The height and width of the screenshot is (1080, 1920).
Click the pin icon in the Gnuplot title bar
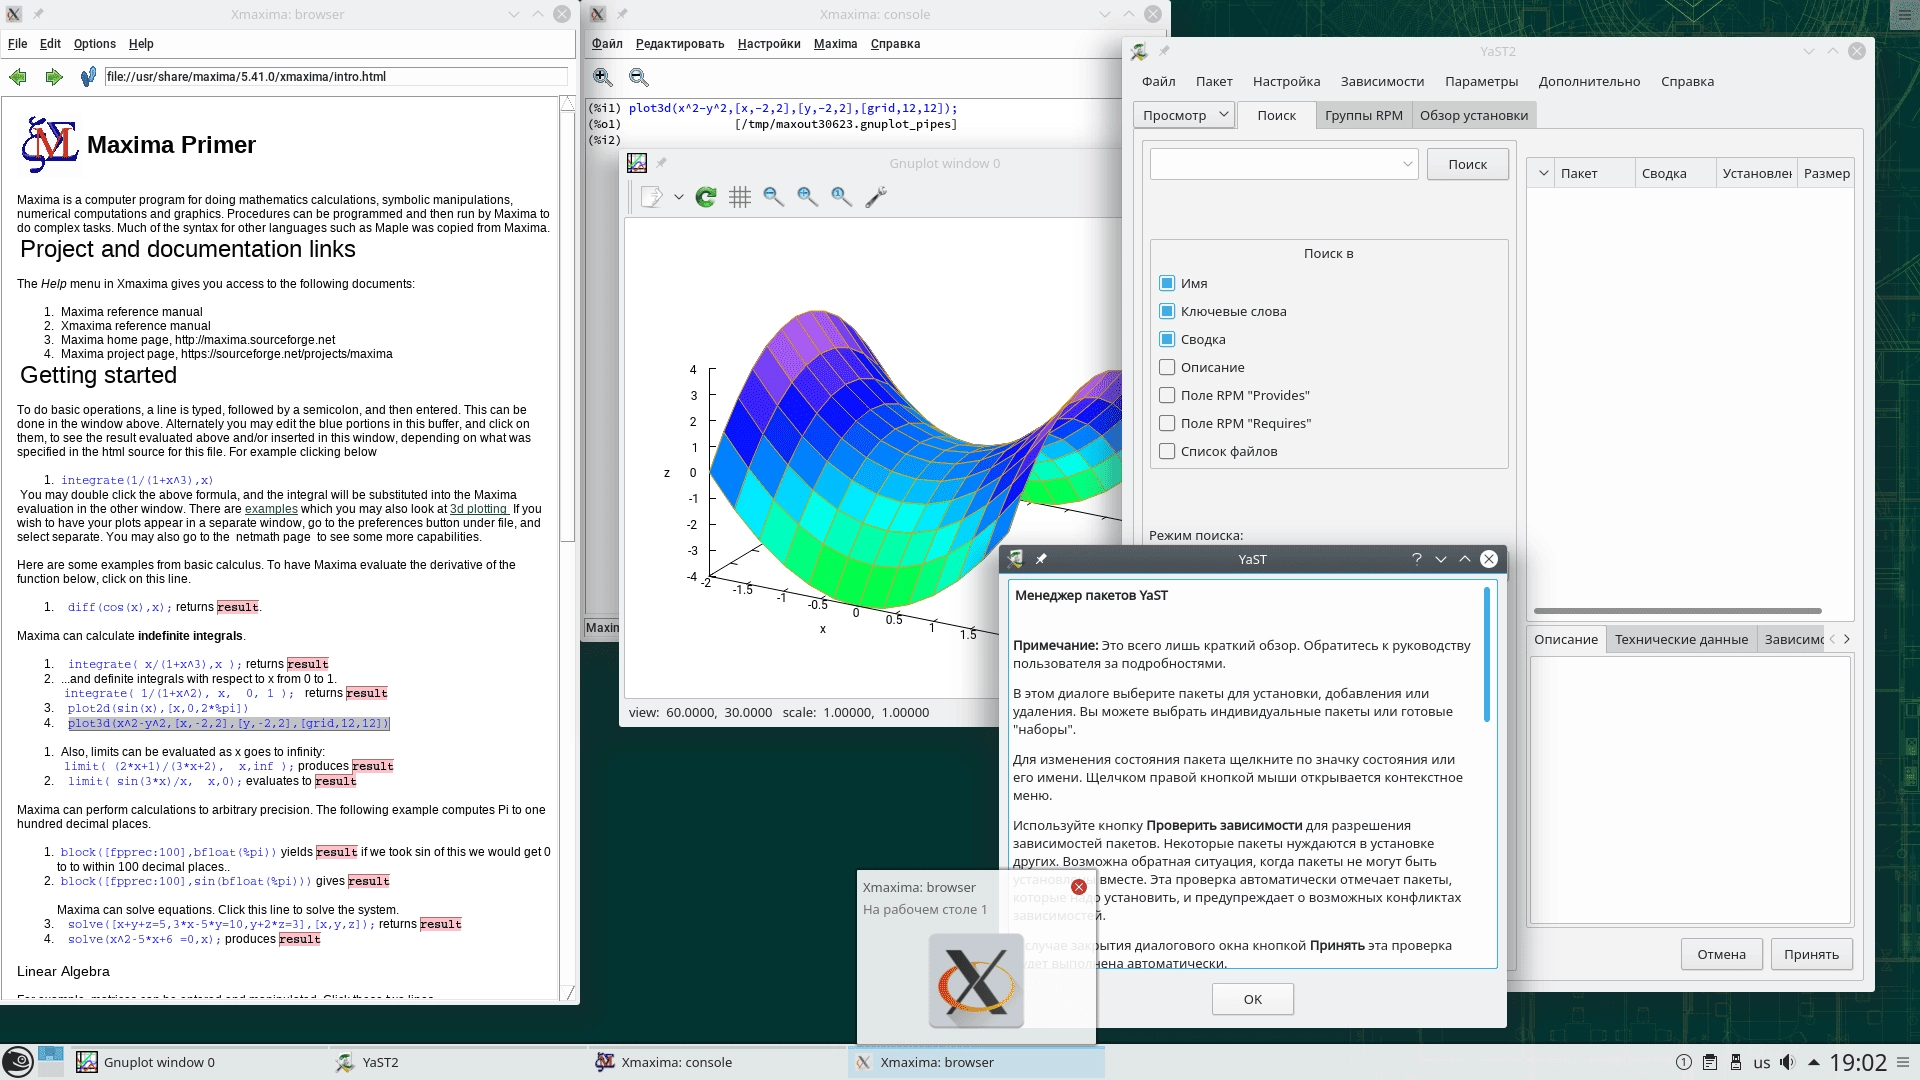coord(661,163)
